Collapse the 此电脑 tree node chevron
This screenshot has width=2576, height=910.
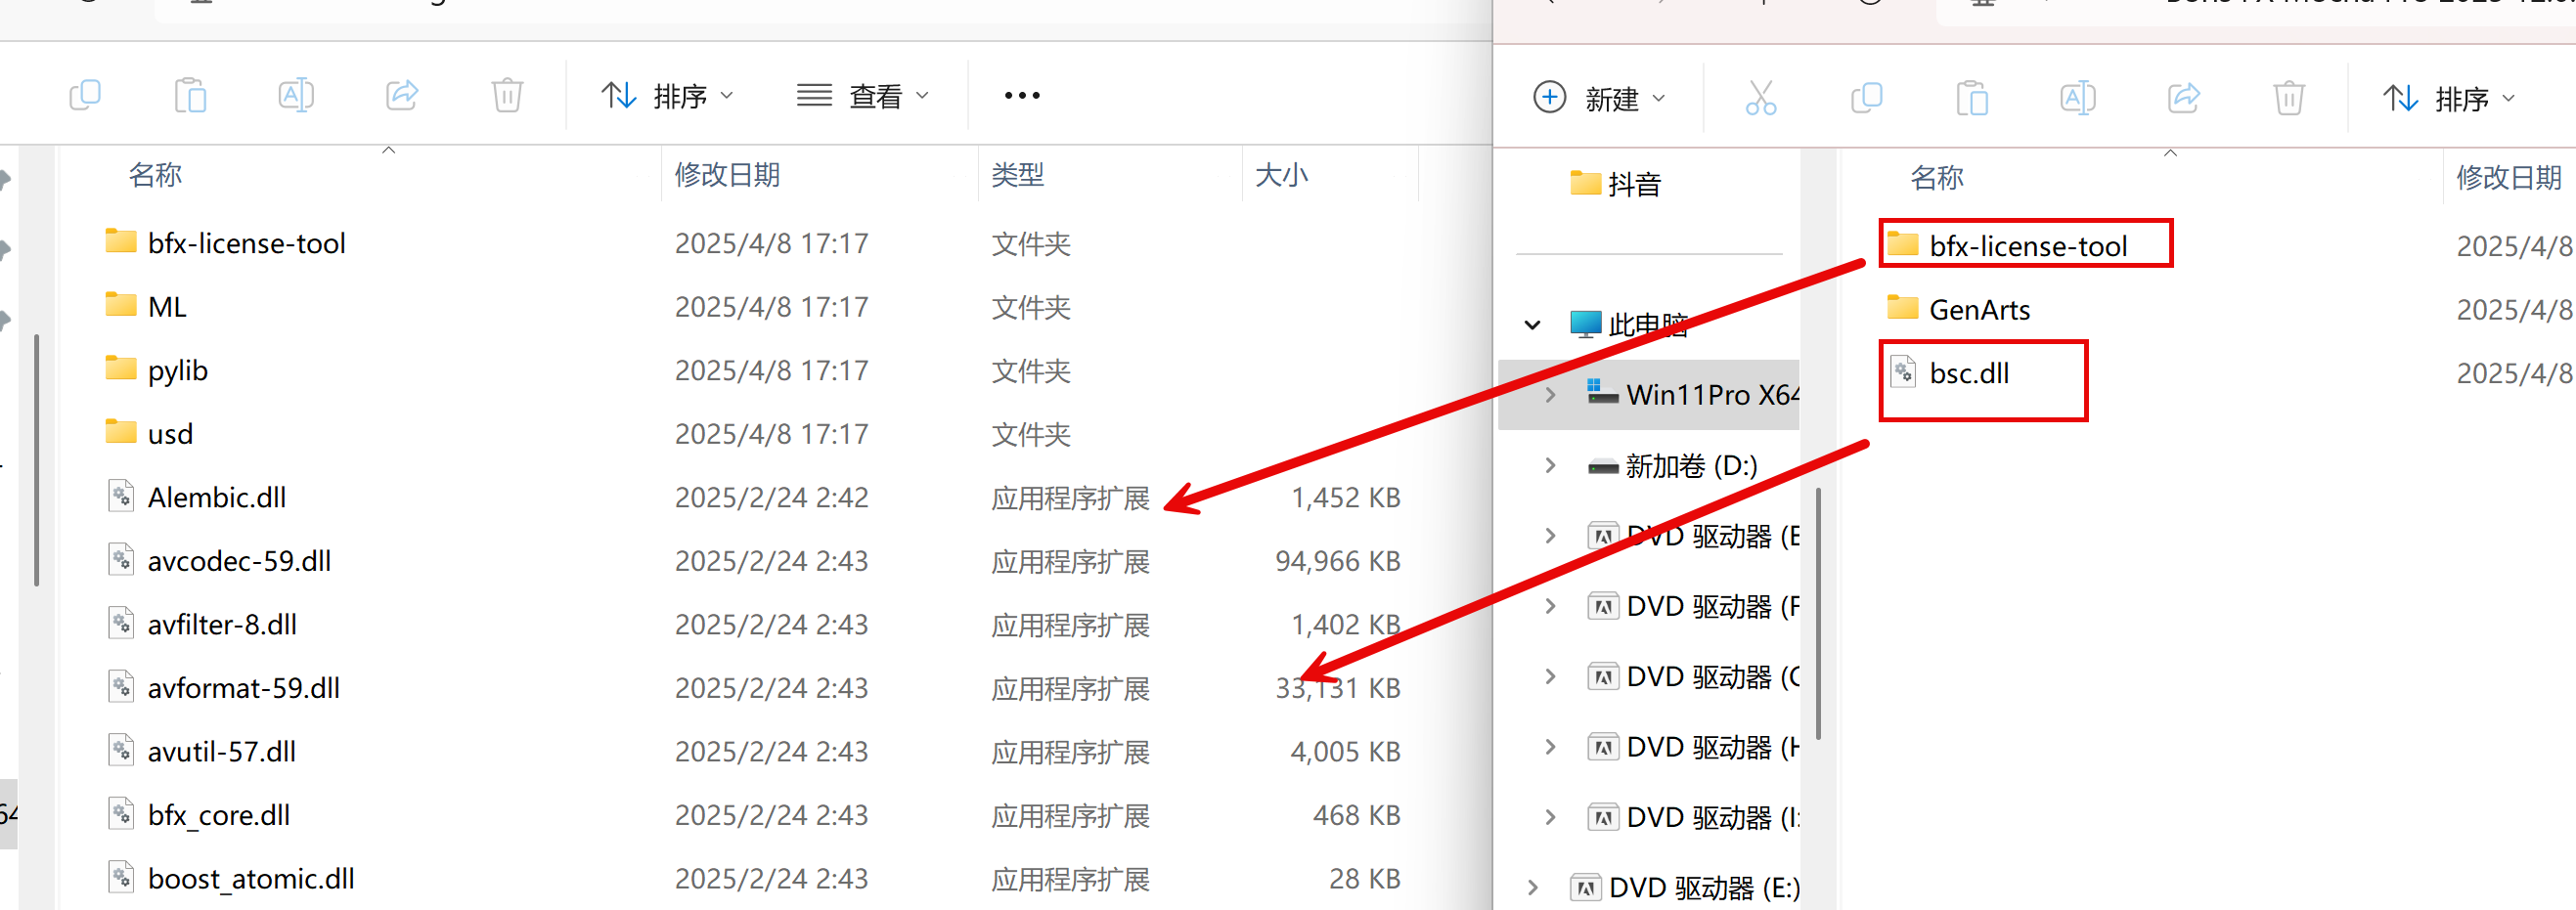tap(1532, 325)
